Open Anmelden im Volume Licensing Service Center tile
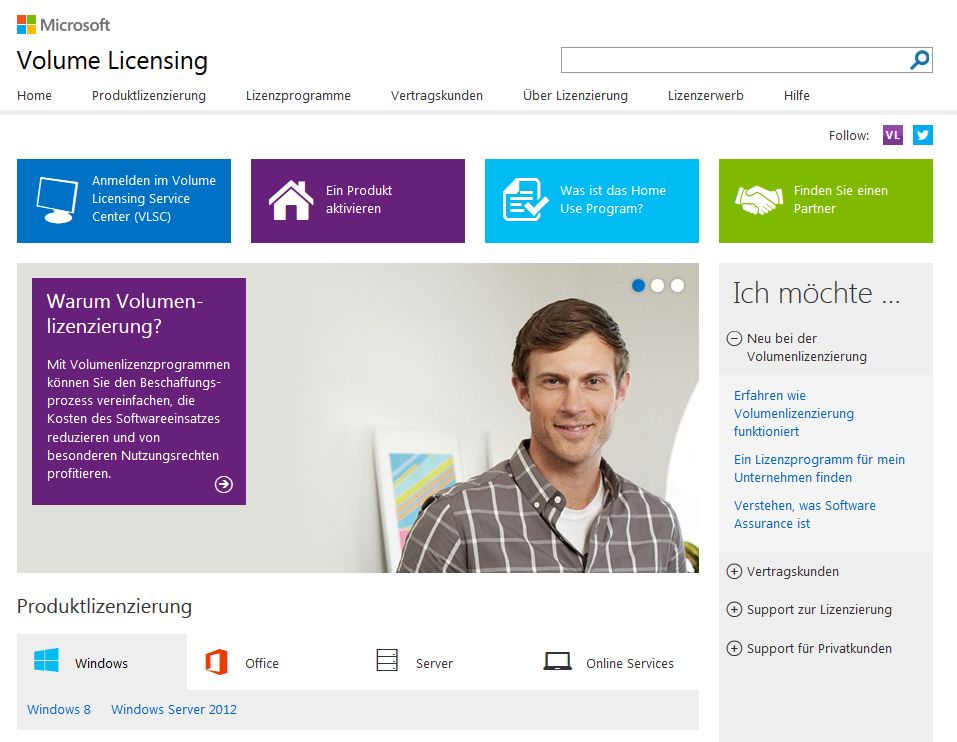The image size is (957, 742). (124, 201)
